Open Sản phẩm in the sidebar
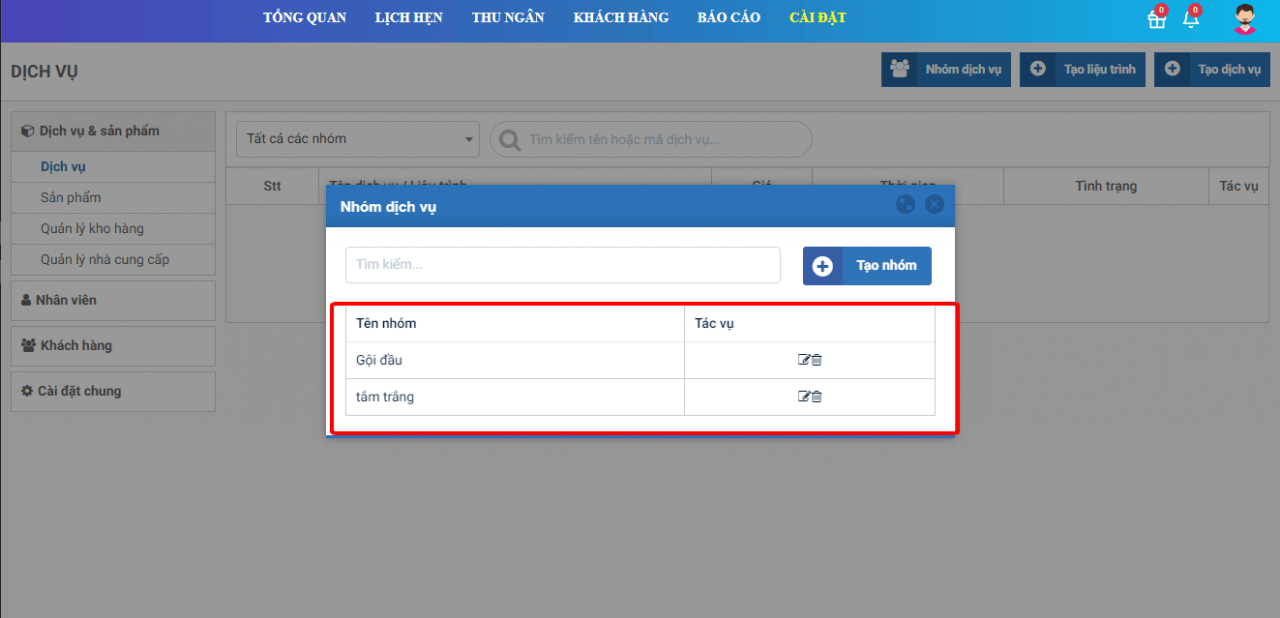 pos(71,198)
